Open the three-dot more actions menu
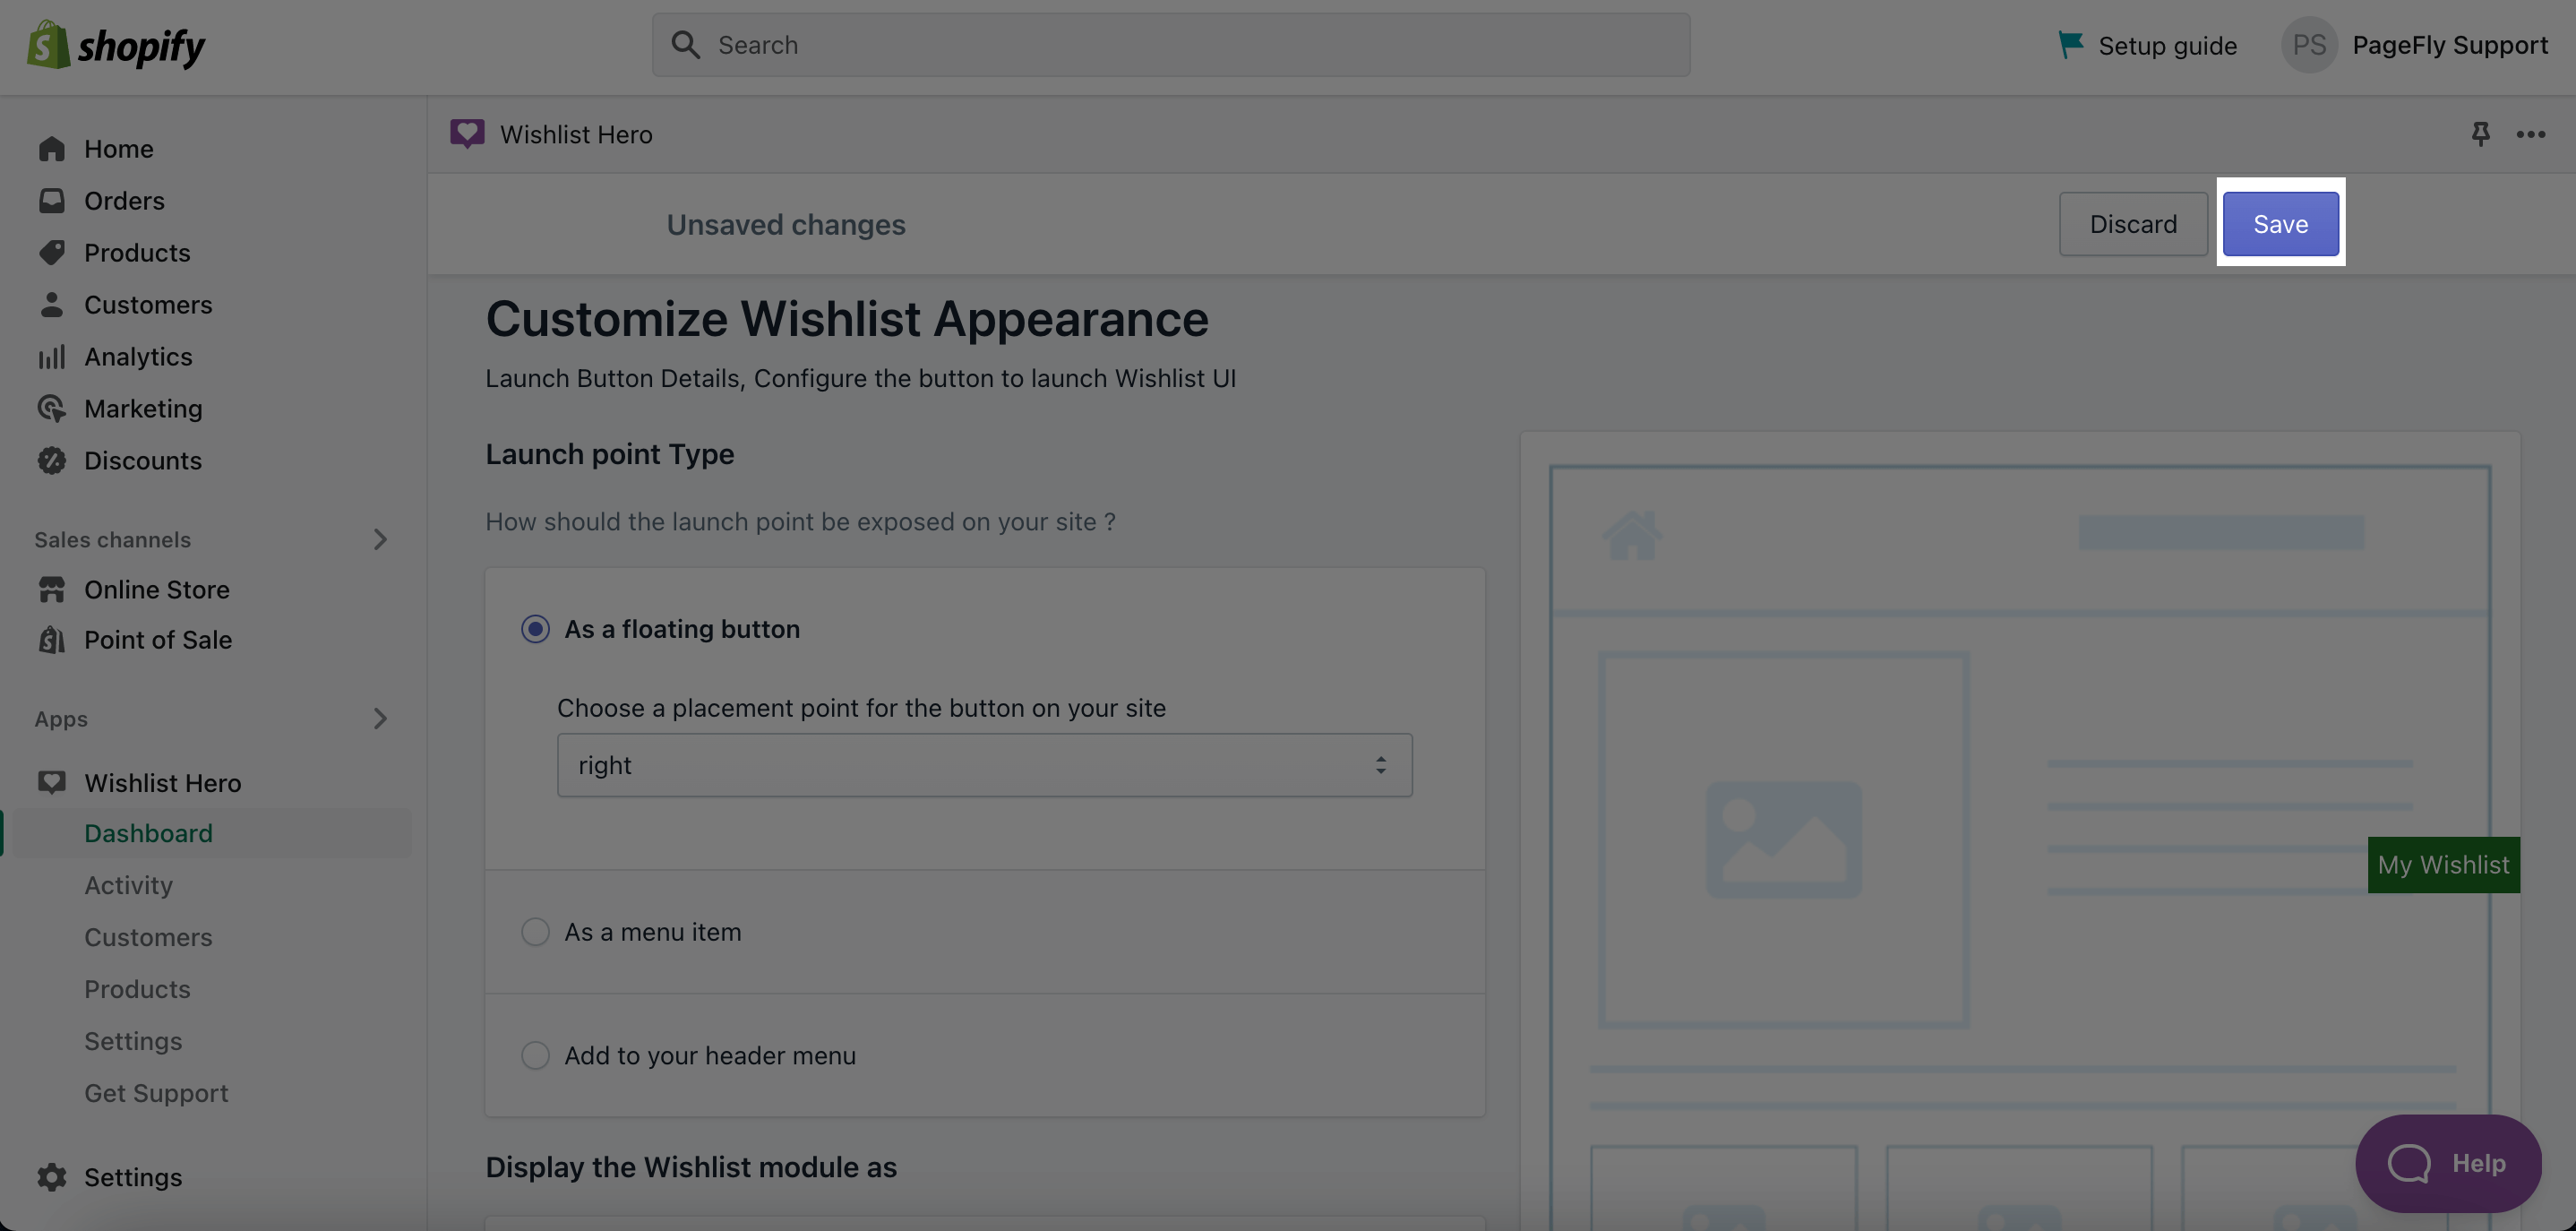Screen dimensions: 2576x1231 (2531, 134)
